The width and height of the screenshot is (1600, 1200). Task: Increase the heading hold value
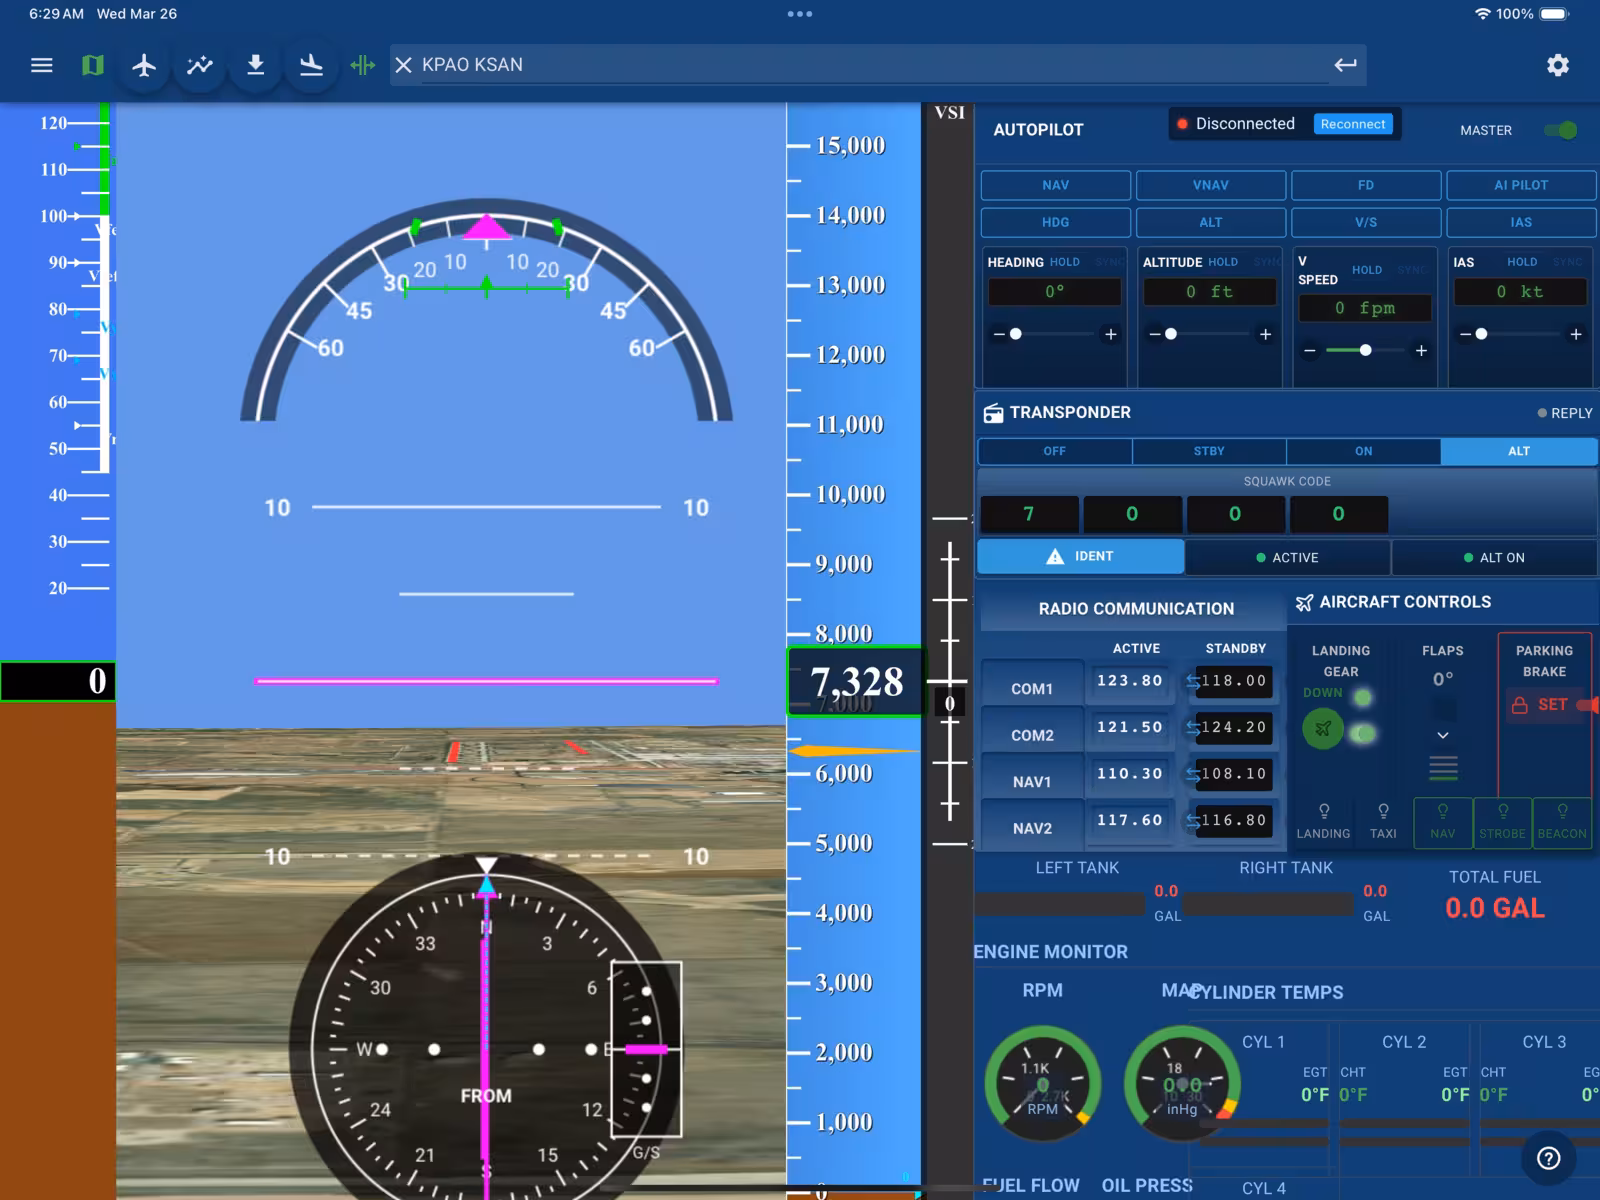pyautogui.click(x=1110, y=334)
